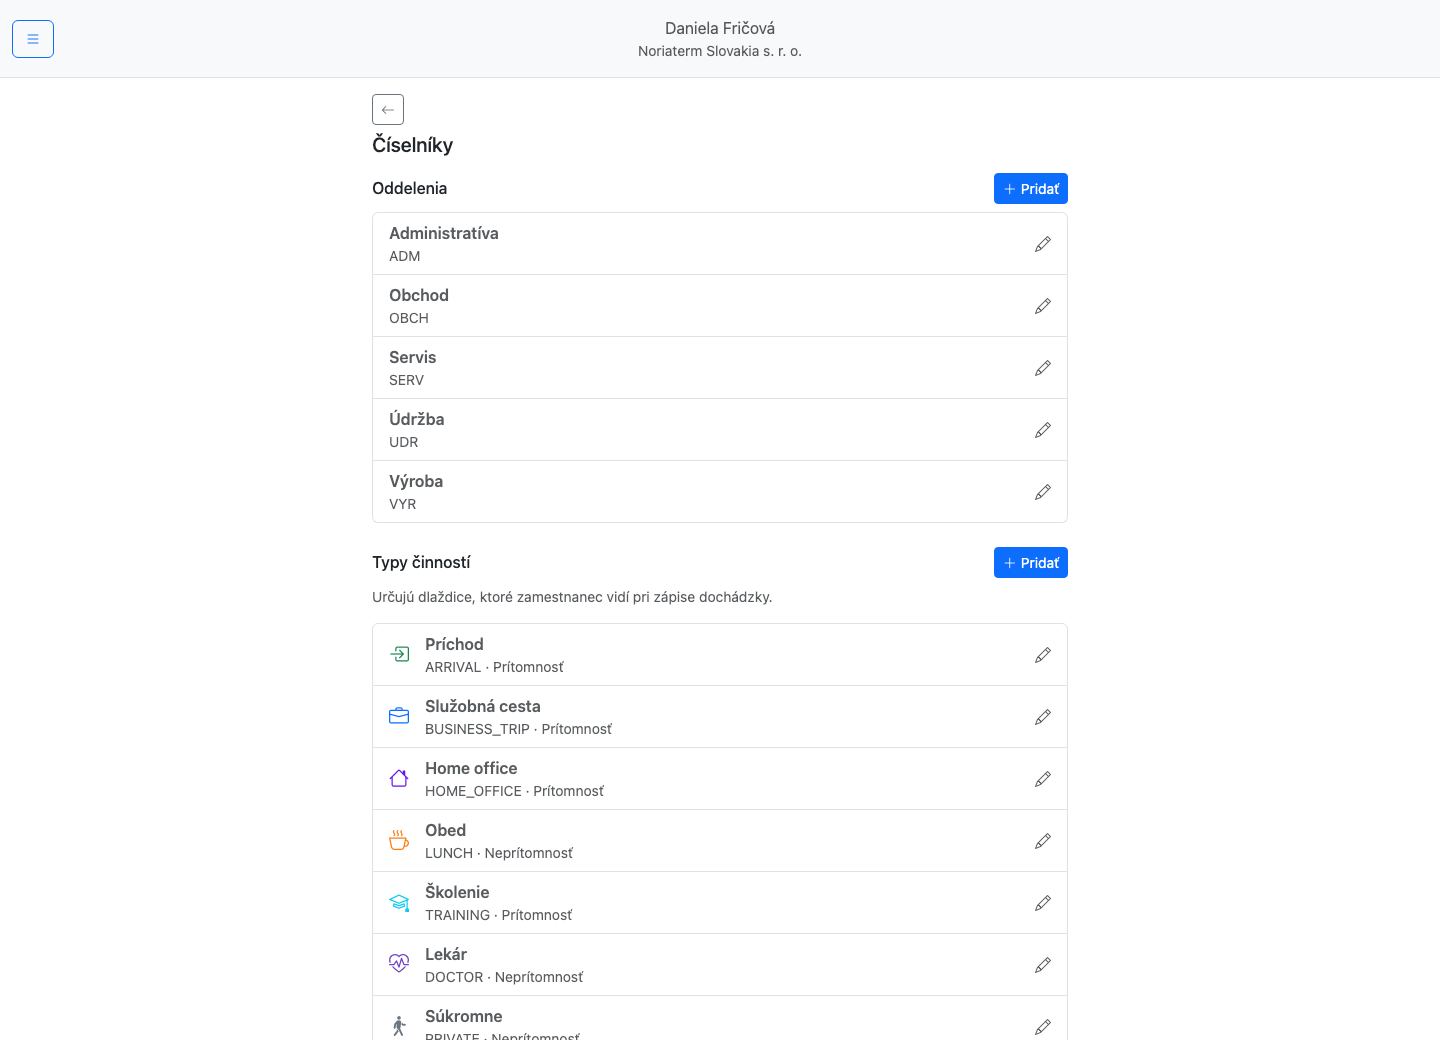The height and width of the screenshot is (1040, 1440).
Task: Edit the Administratíva department
Action: 1043,244
